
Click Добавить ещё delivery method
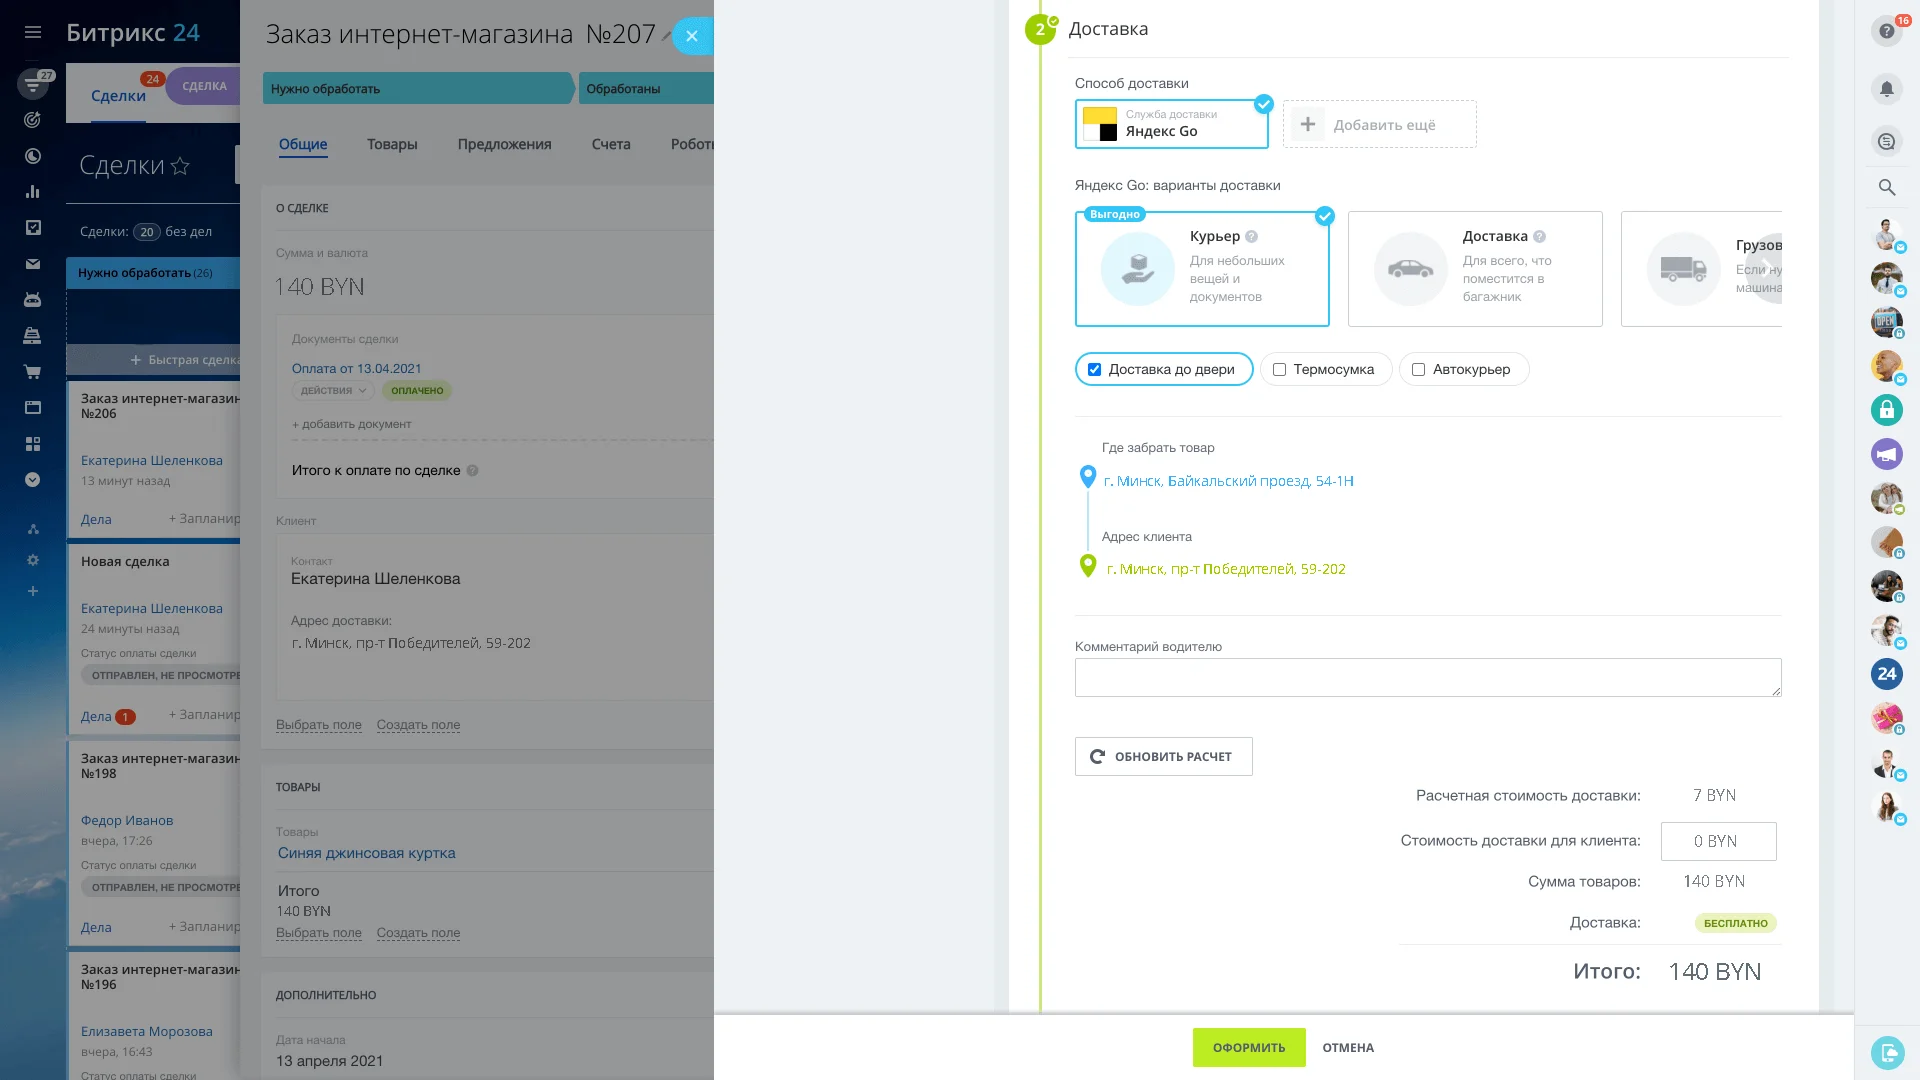(x=1379, y=125)
